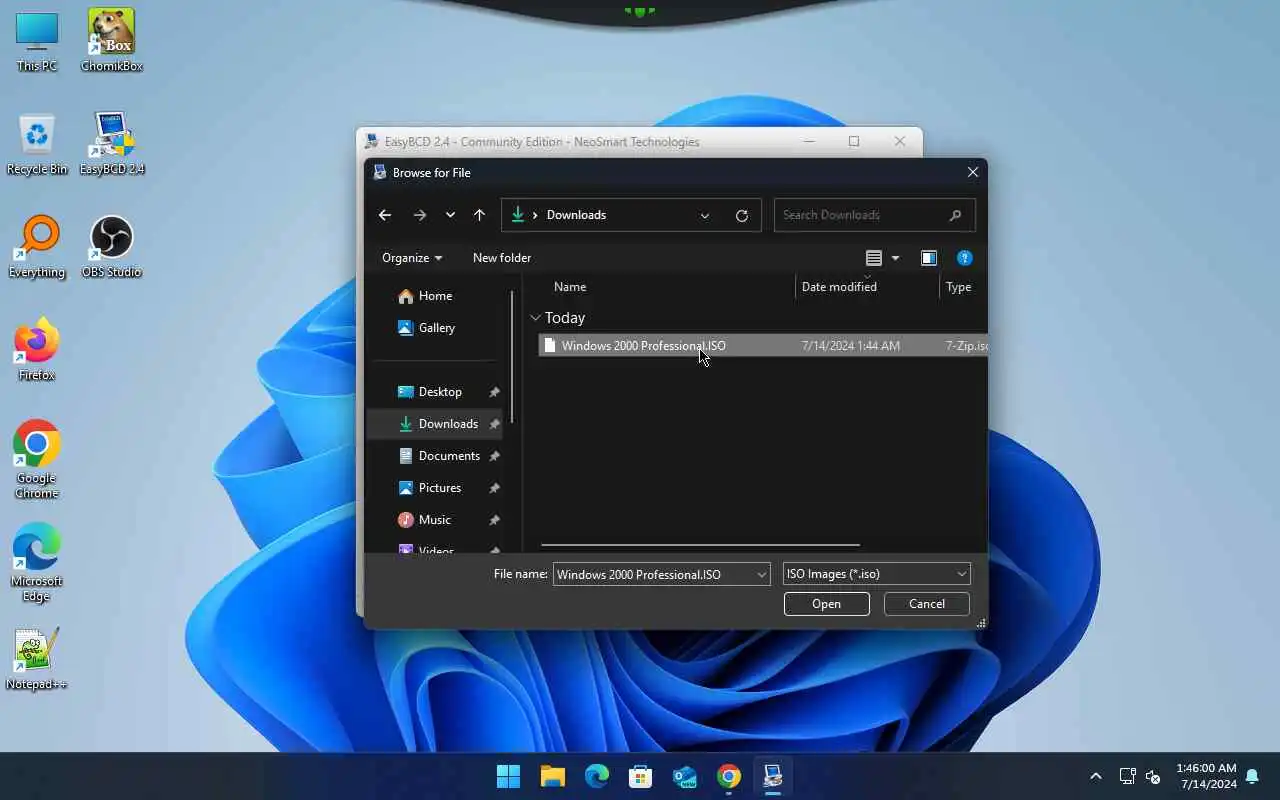Refresh the Downloads folder view

pos(741,215)
